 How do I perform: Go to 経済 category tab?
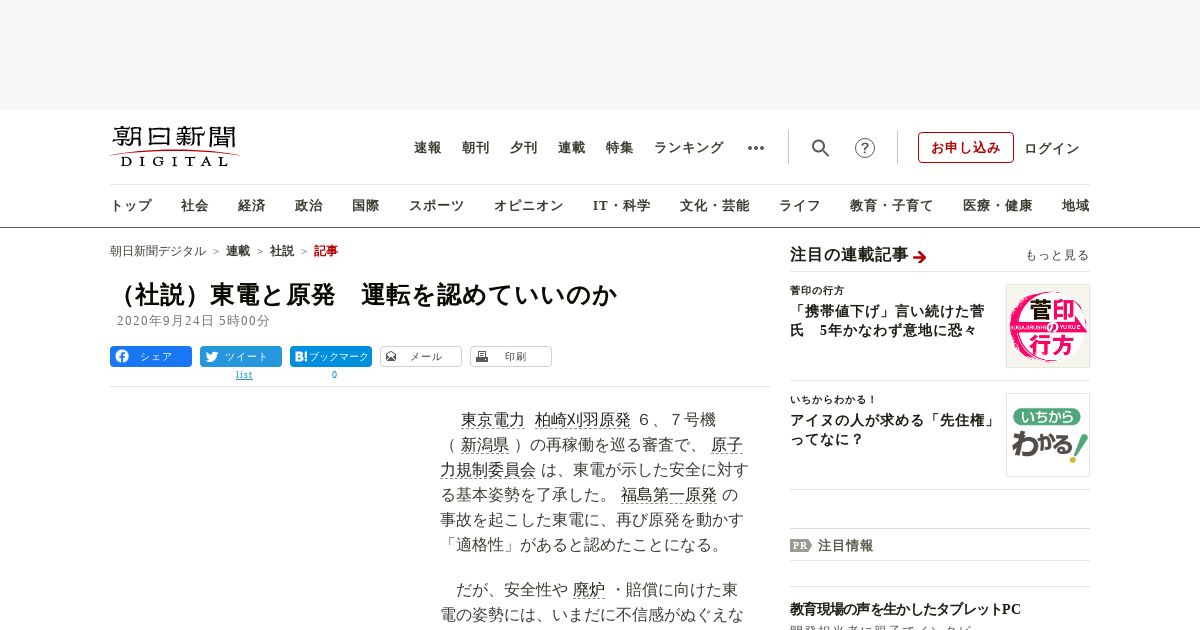pyautogui.click(x=252, y=206)
